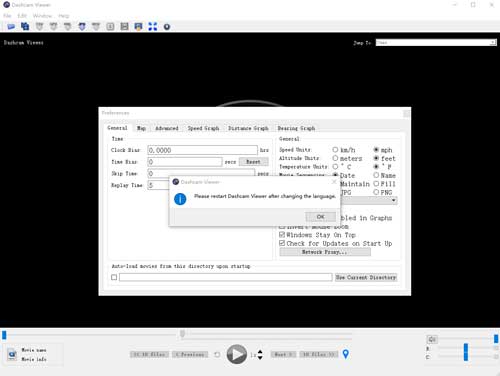500x376 pixels.
Task: Click the save picture toolbar icon
Action: [x=138, y=26]
